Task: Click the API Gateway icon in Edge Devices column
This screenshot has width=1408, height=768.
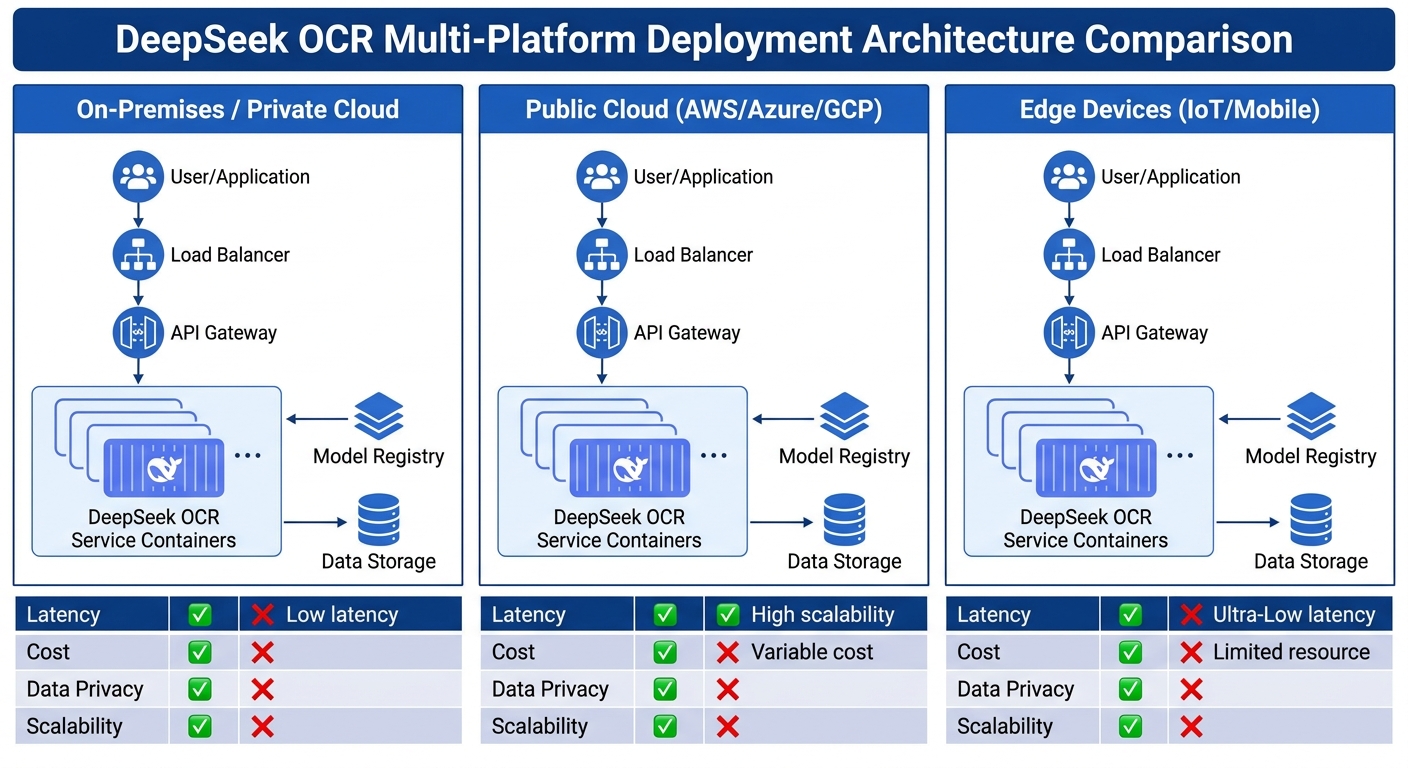Action: [1069, 333]
